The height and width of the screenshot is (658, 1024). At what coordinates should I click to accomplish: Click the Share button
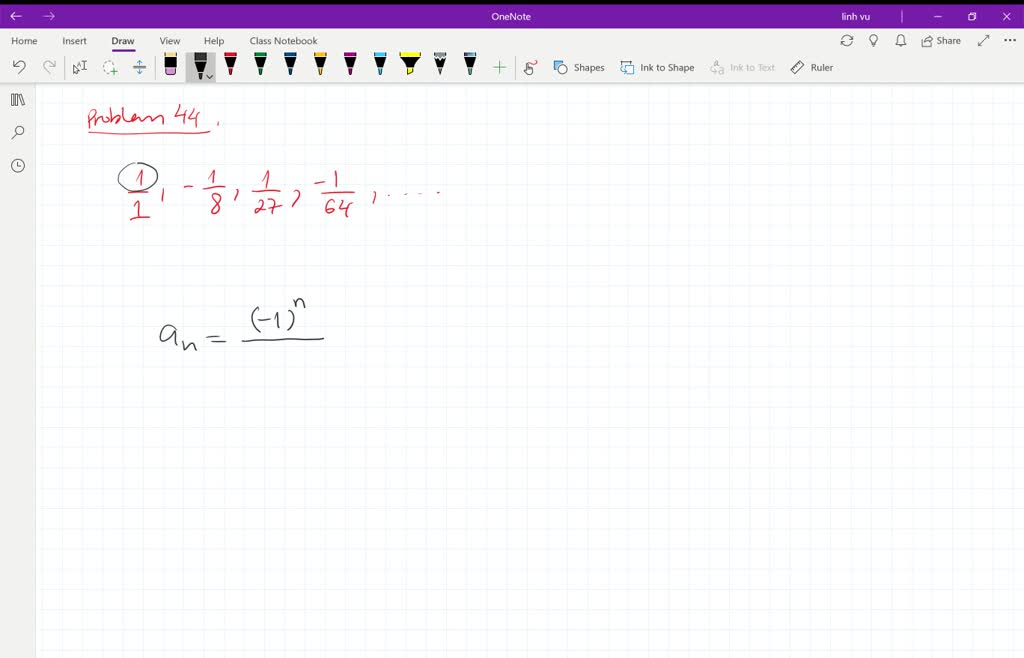pyautogui.click(x=938, y=40)
